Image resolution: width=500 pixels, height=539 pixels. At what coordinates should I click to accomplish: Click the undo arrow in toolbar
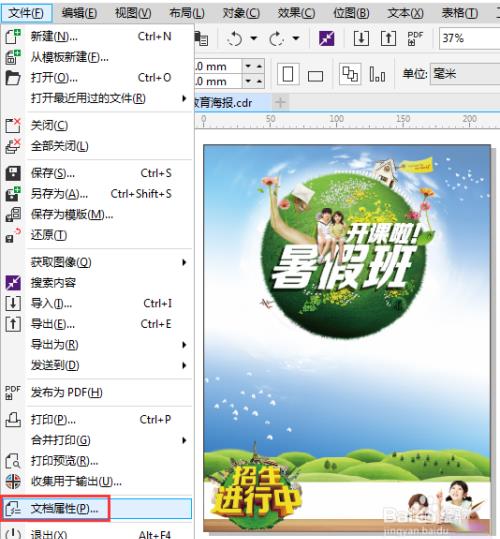[235, 38]
